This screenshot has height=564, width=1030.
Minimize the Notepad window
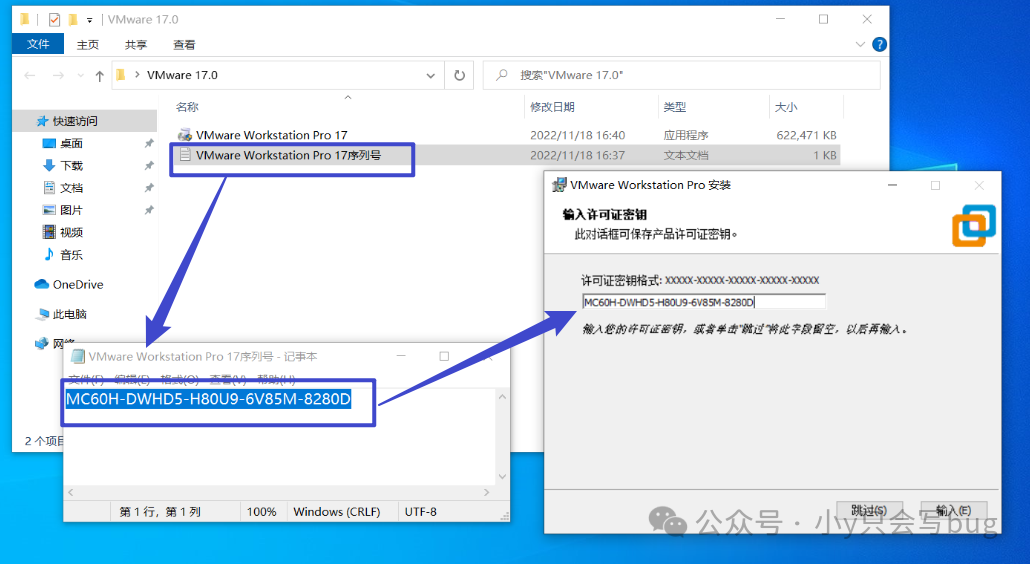click(401, 356)
